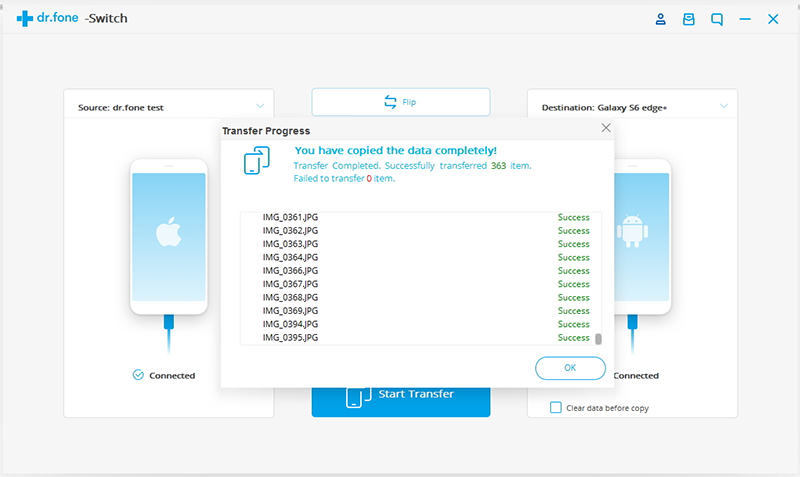800x477 pixels.
Task: Click the source Connected check mark
Action: pos(138,375)
